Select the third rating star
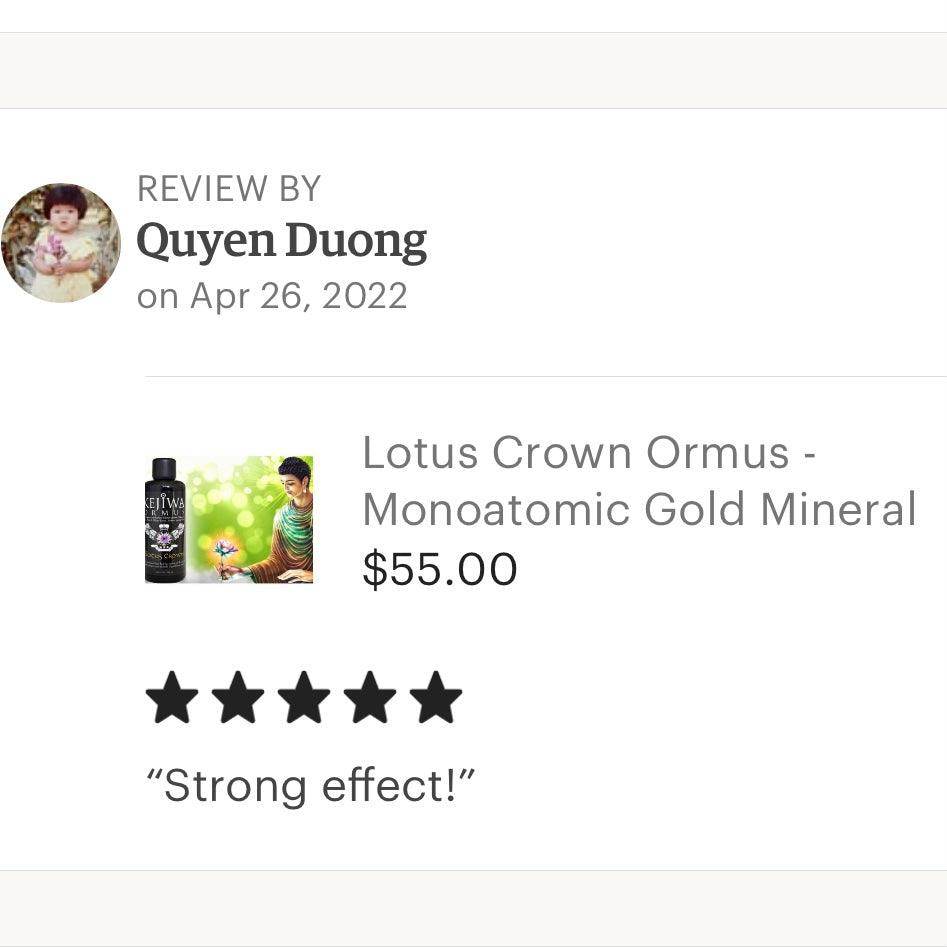947x947 pixels. (x=304, y=698)
